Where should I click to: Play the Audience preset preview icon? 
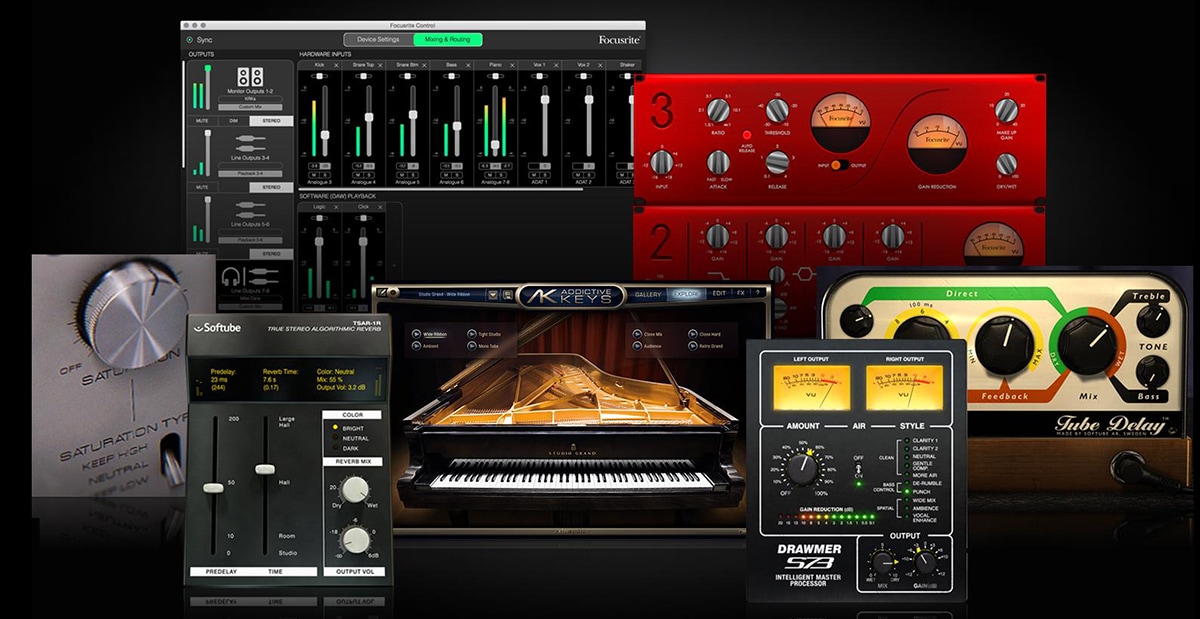pyautogui.click(x=636, y=345)
